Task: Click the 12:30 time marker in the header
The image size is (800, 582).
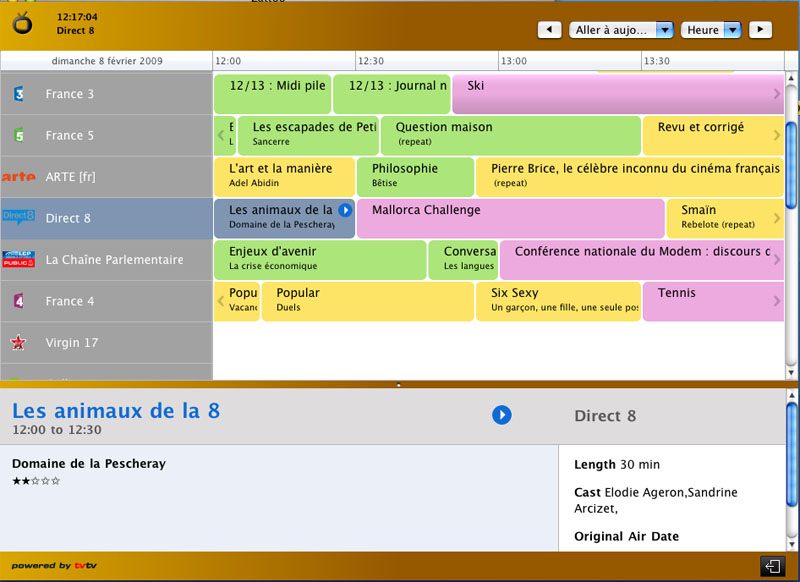Action: point(371,61)
